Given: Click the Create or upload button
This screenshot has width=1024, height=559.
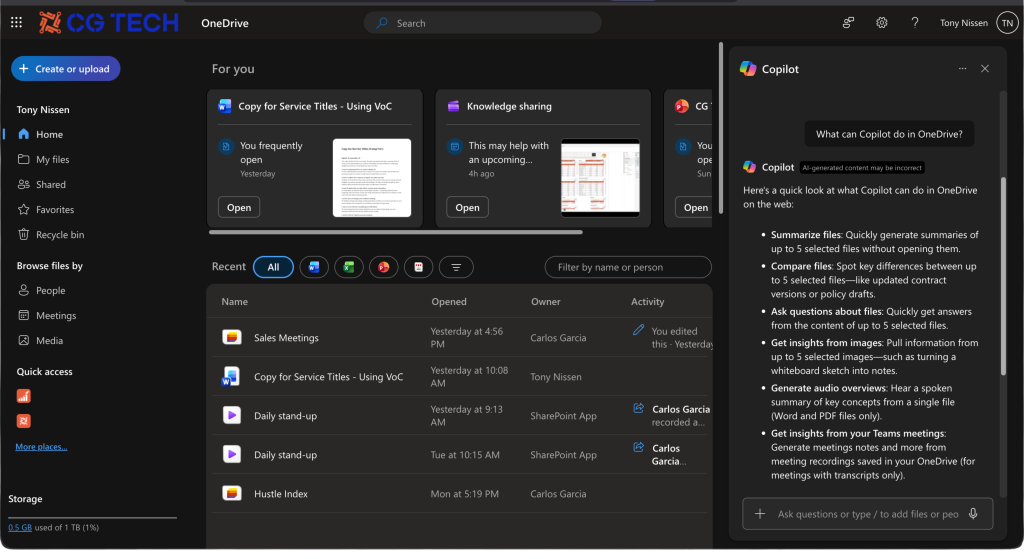Looking at the screenshot, I should click(x=65, y=69).
